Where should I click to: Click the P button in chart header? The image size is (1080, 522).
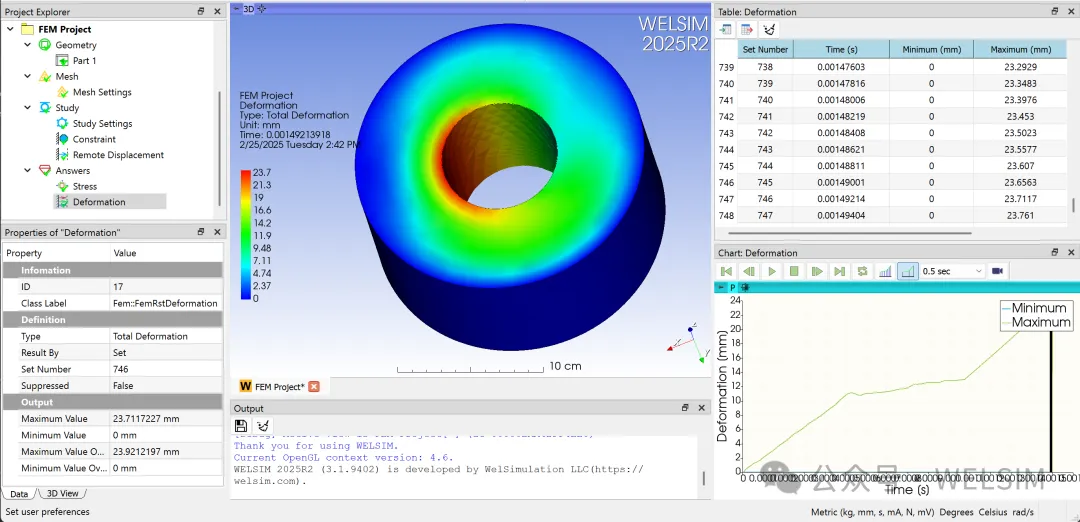(733, 287)
